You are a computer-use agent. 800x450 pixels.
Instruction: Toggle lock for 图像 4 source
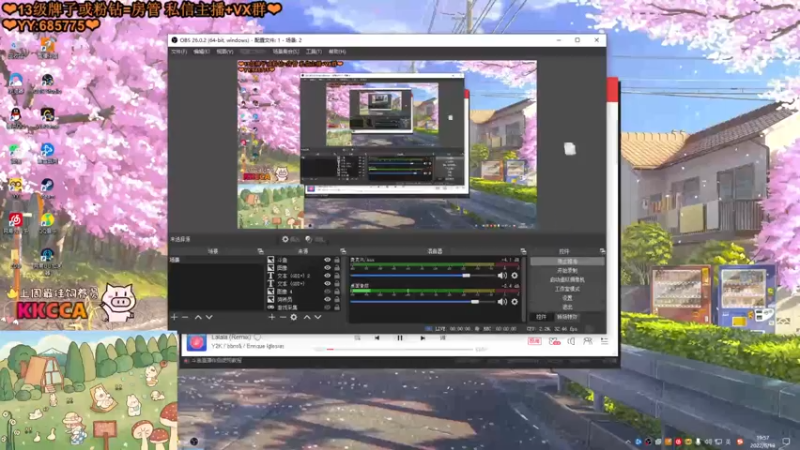coord(337,291)
